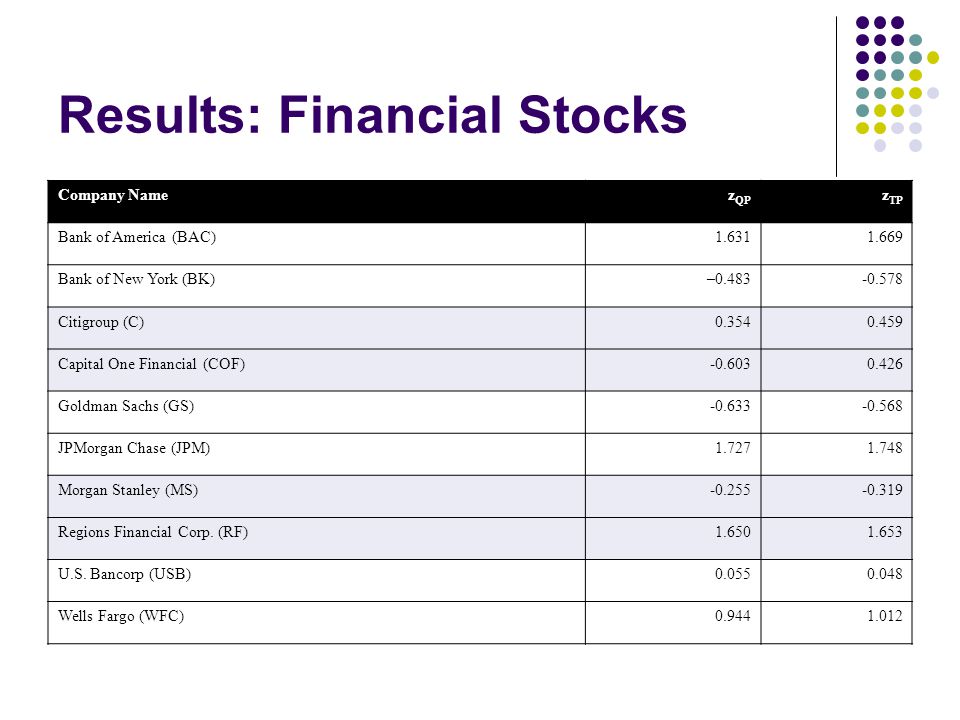Click the top-left dark purple decorative dot
Viewport: 960px width, 720px height.
coord(863,23)
